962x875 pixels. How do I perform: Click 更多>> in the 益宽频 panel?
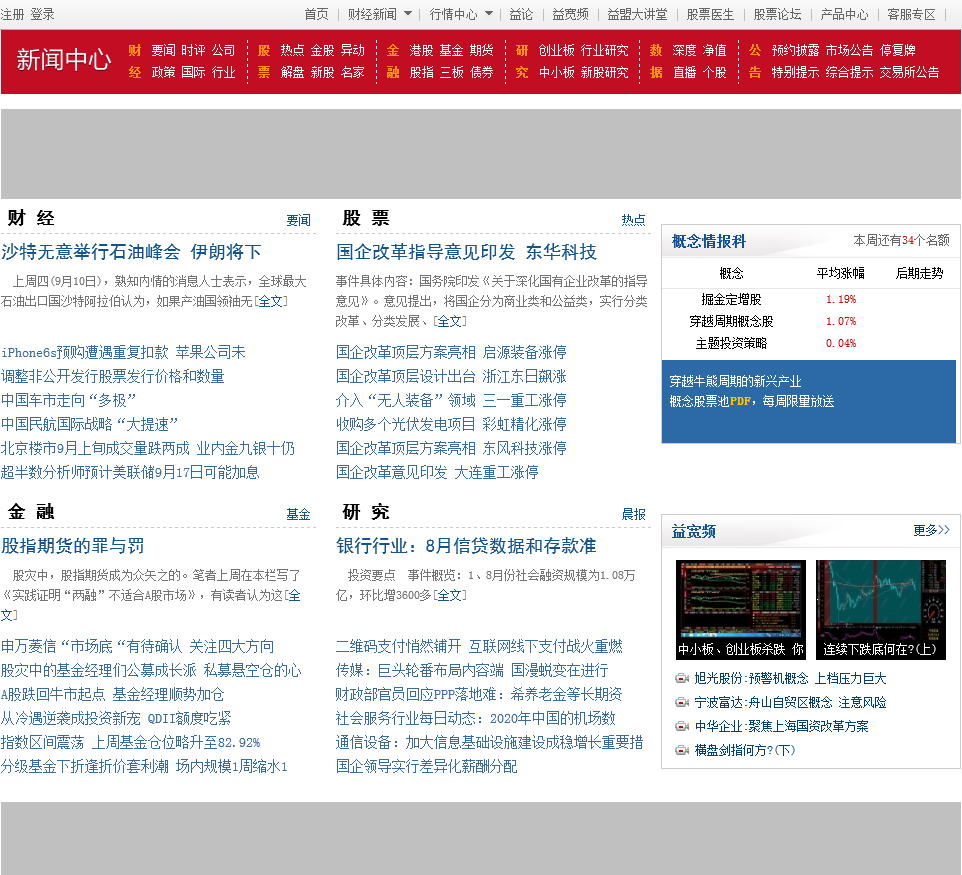click(x=931, y=530)
